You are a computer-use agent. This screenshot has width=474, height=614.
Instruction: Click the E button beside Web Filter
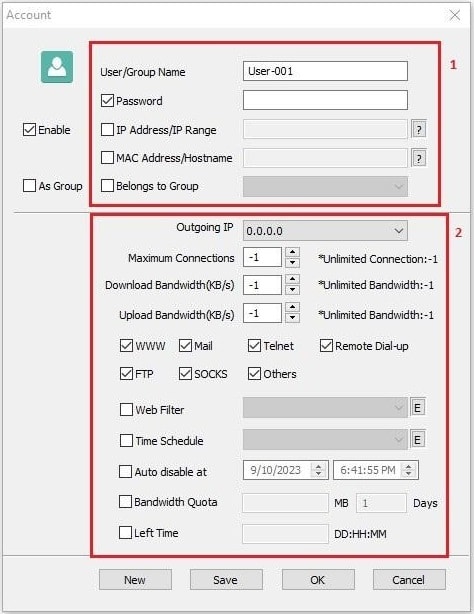pyautogui.click(x=417, y=408)
